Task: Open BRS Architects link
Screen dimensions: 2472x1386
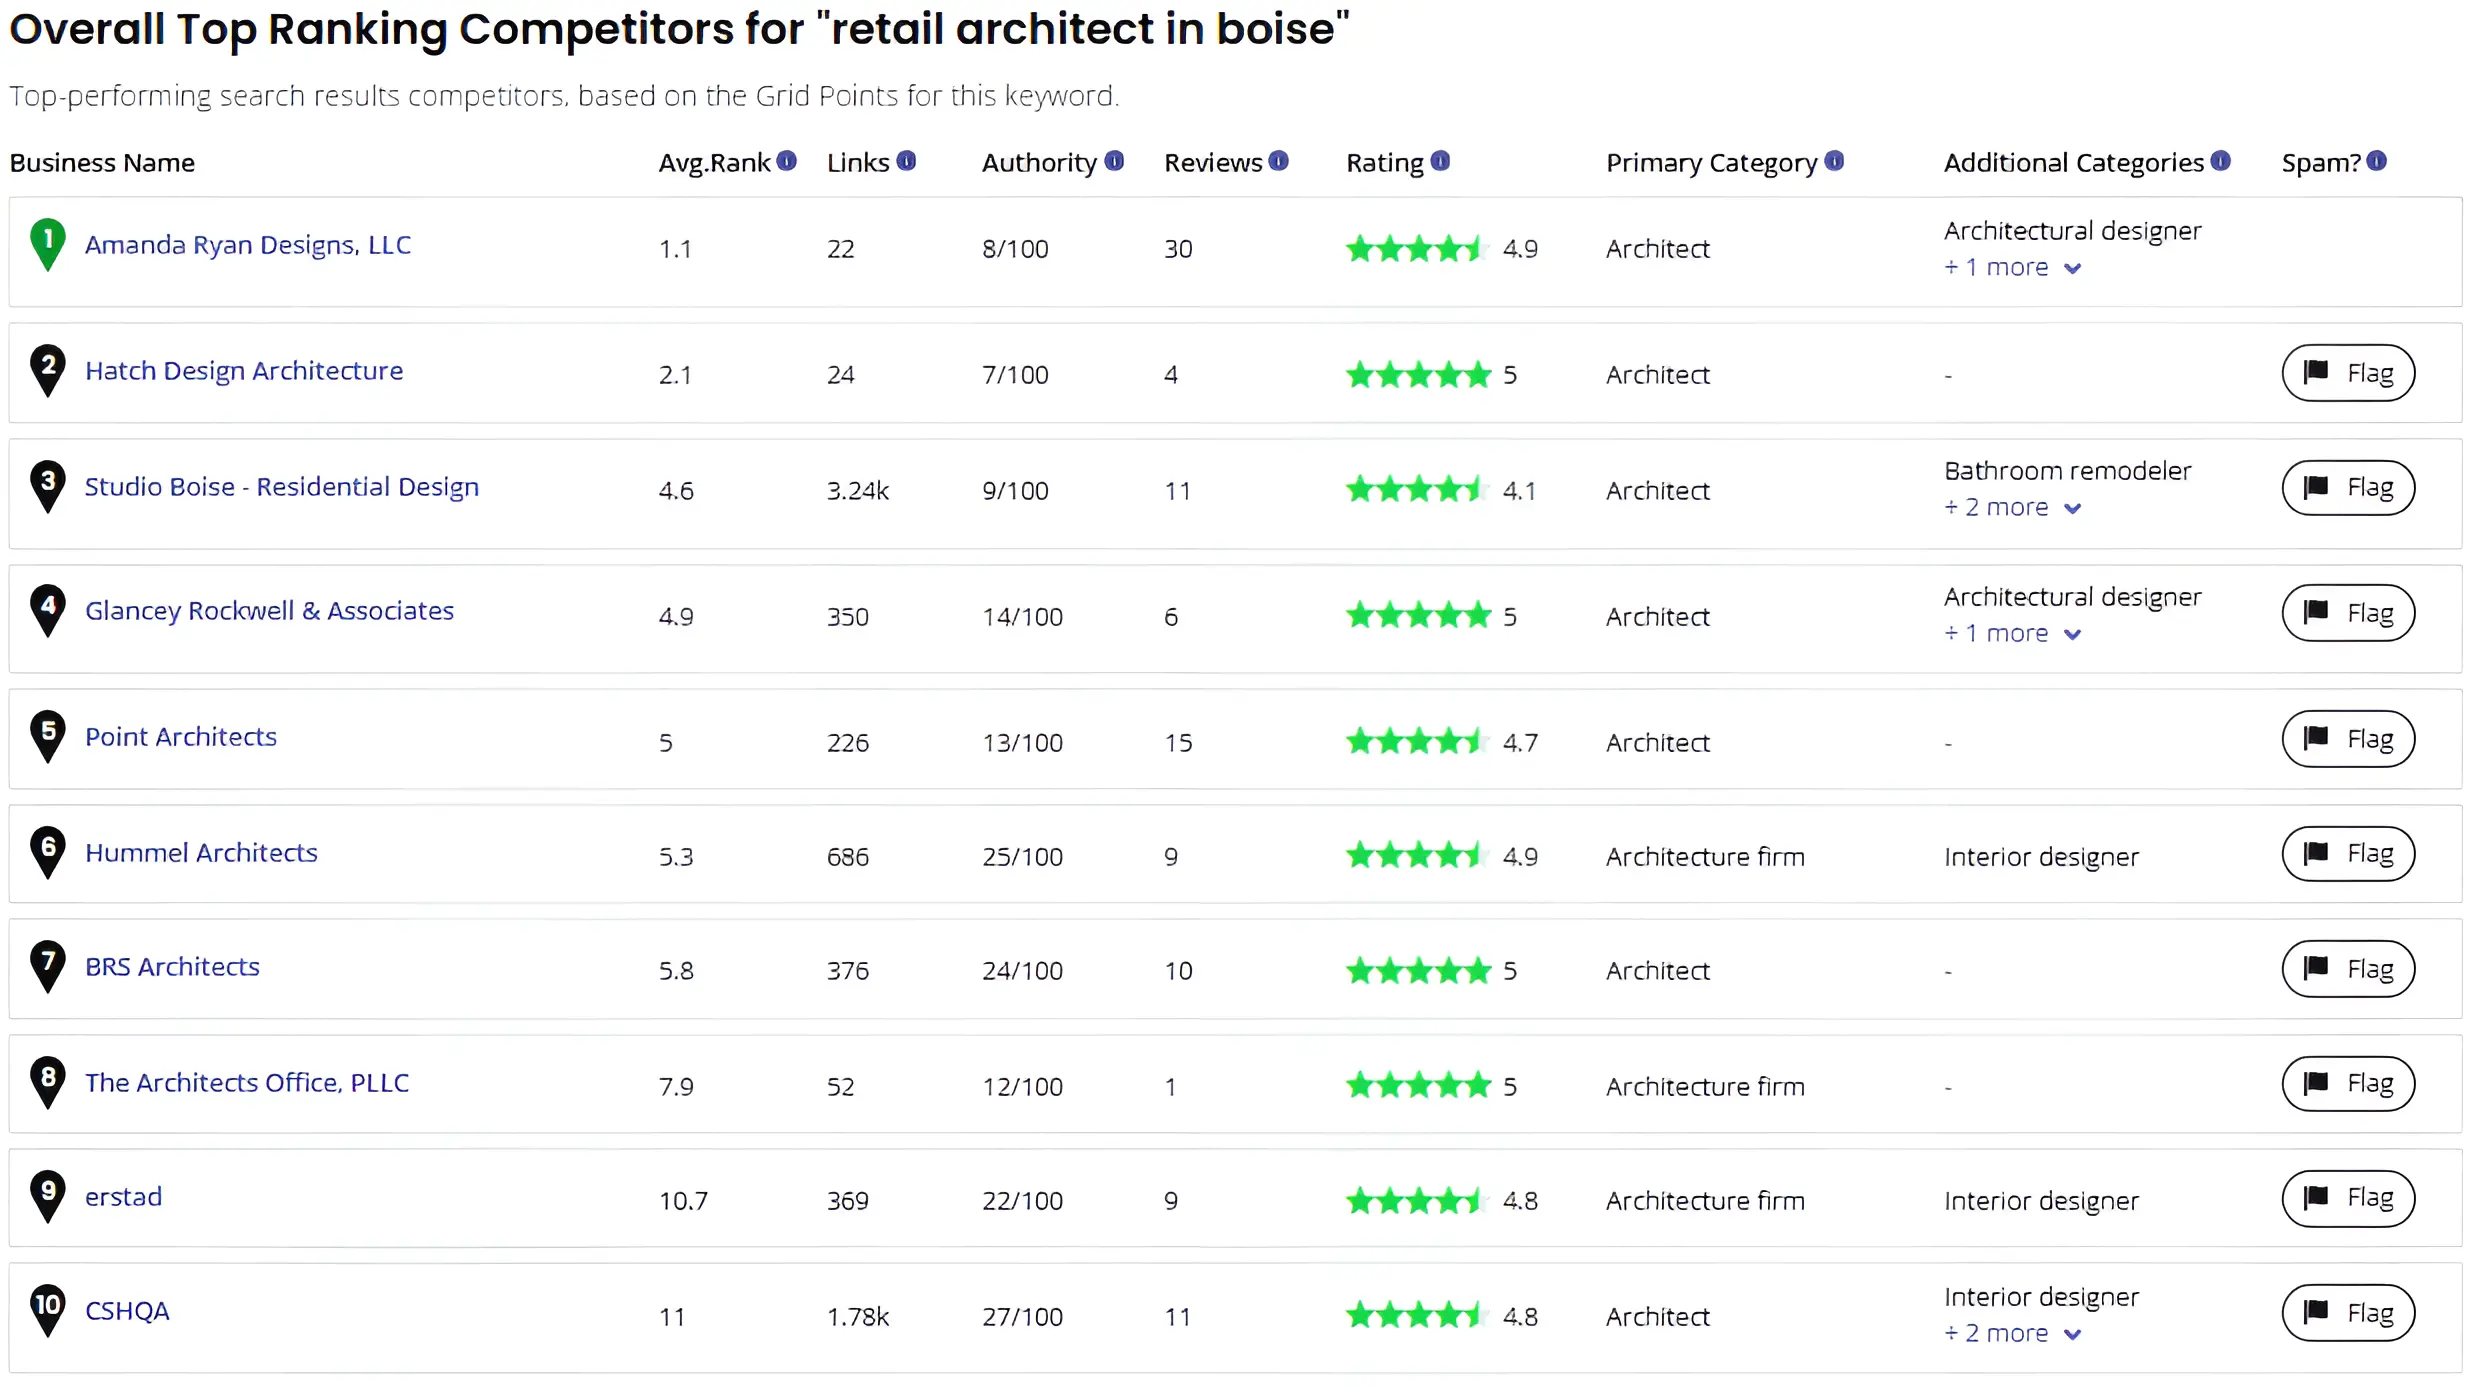Action: [172, 967]
